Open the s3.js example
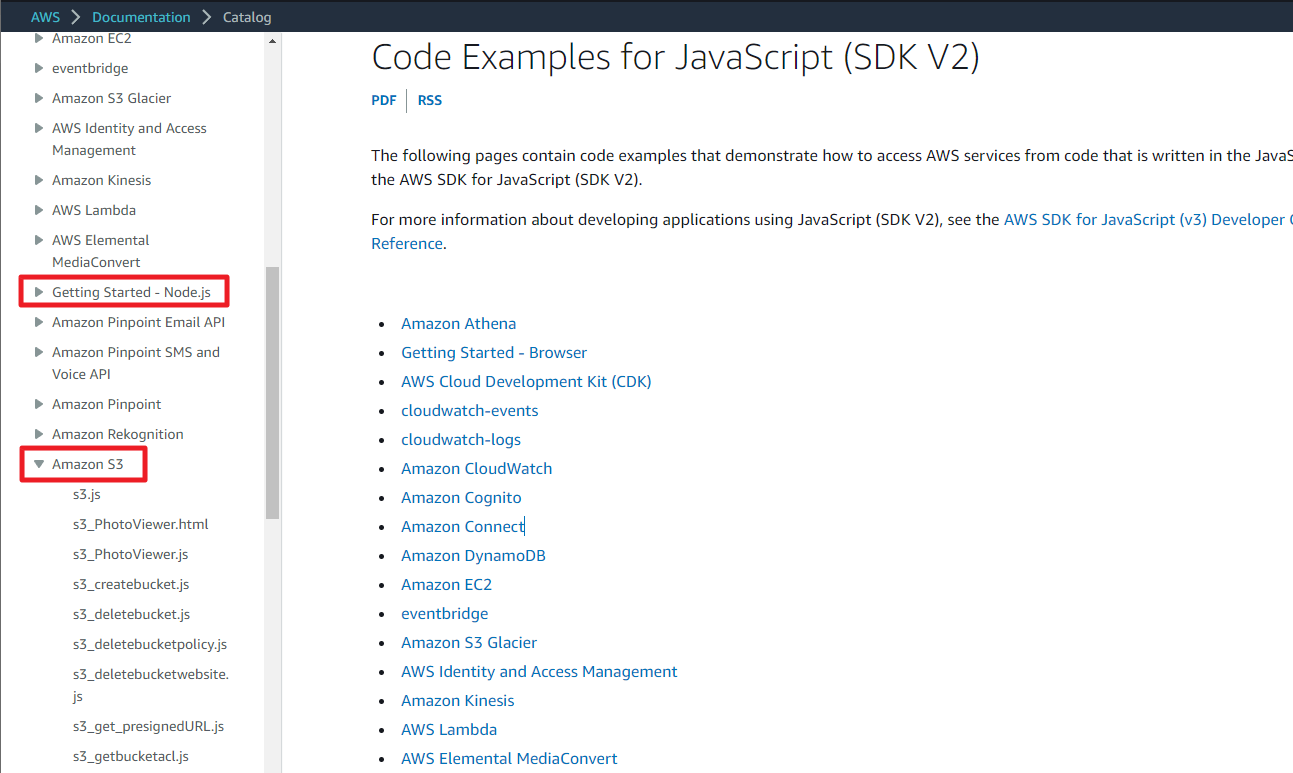1293x773 pixels. [87, 494]
